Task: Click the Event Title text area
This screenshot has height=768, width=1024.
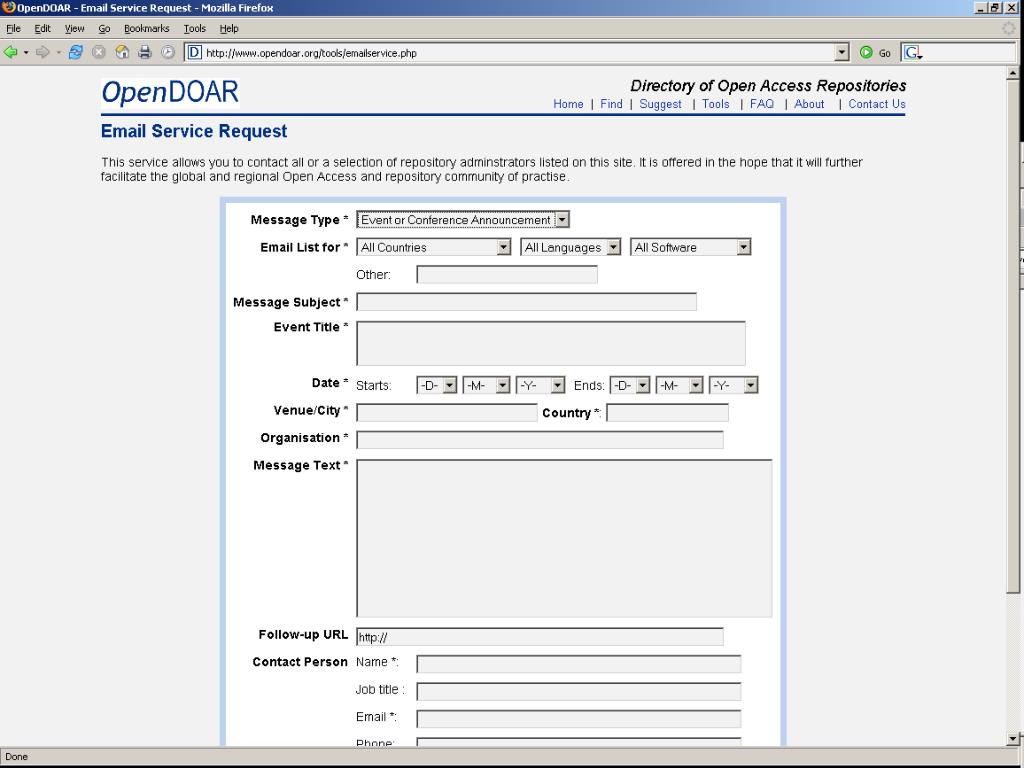Action: [551, 343]
